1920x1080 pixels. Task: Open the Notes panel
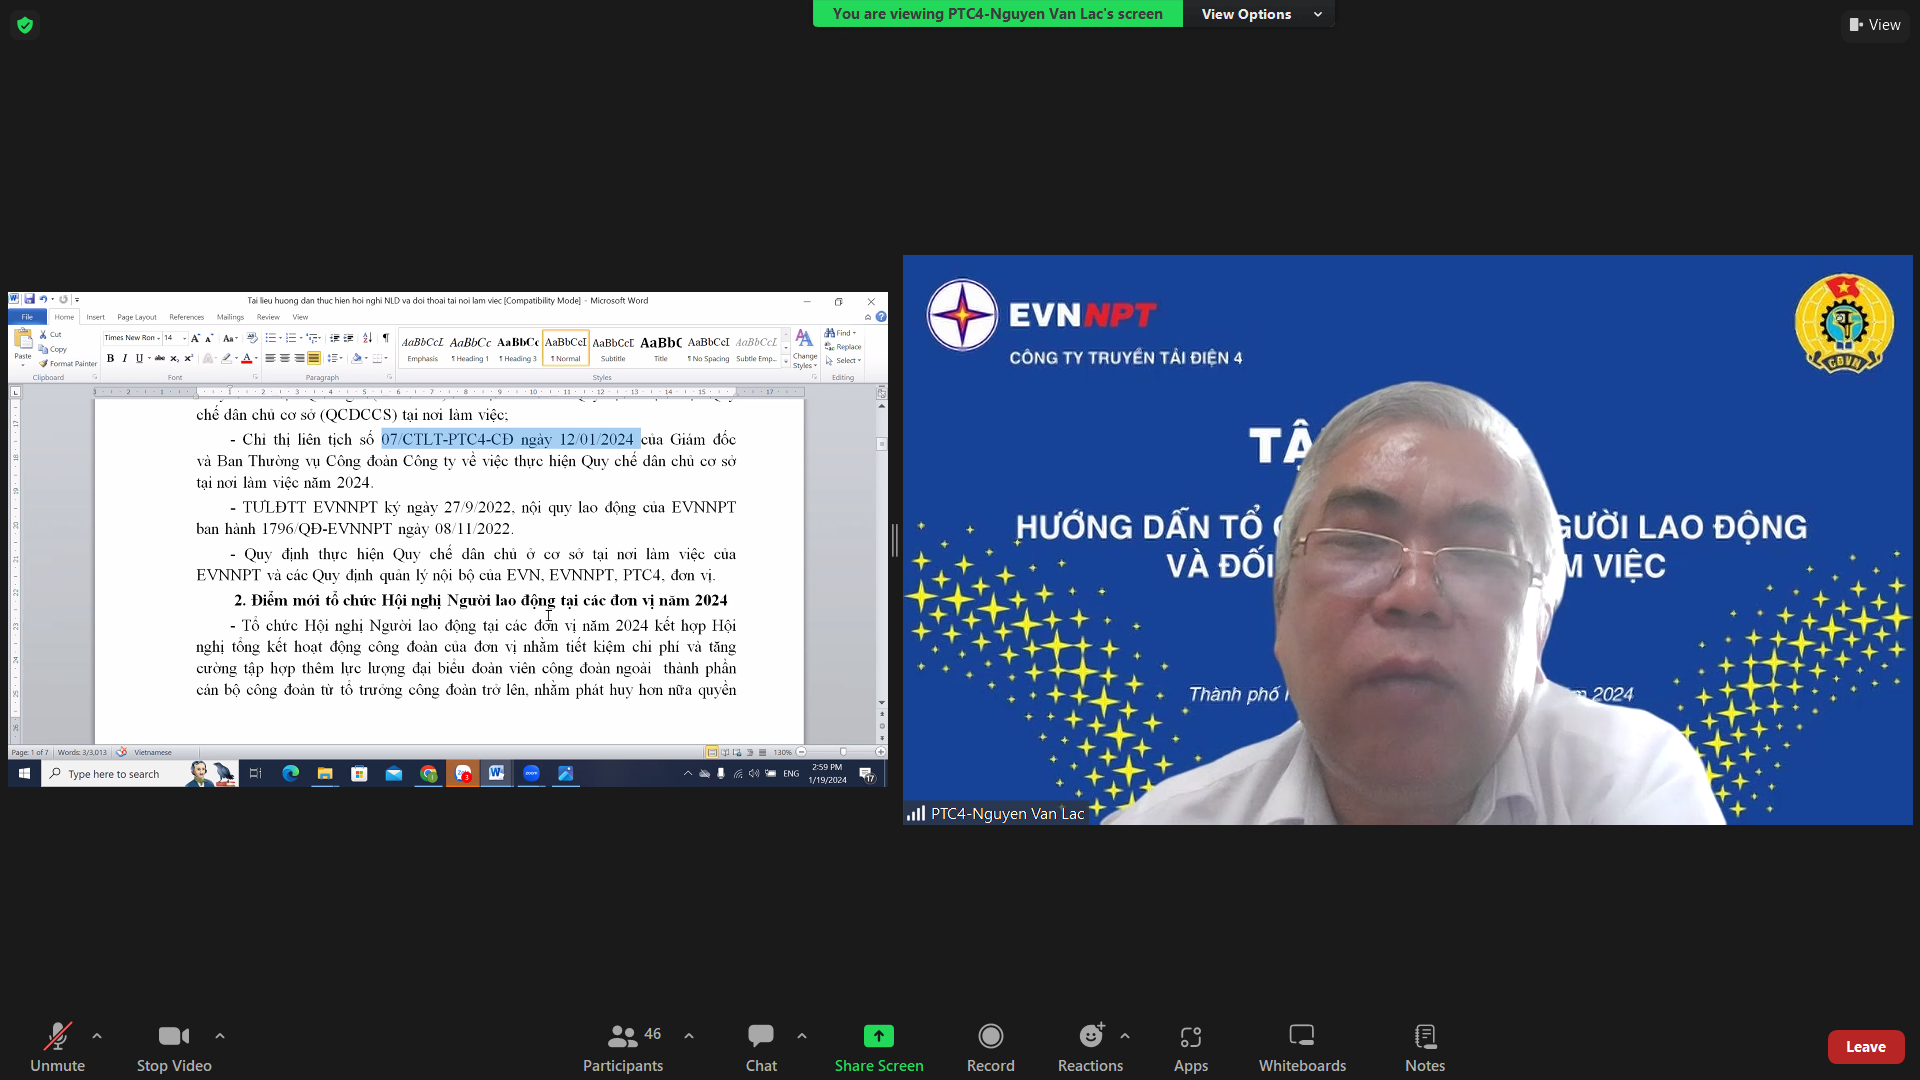pyautogui.click(x=1424, y=1046)
